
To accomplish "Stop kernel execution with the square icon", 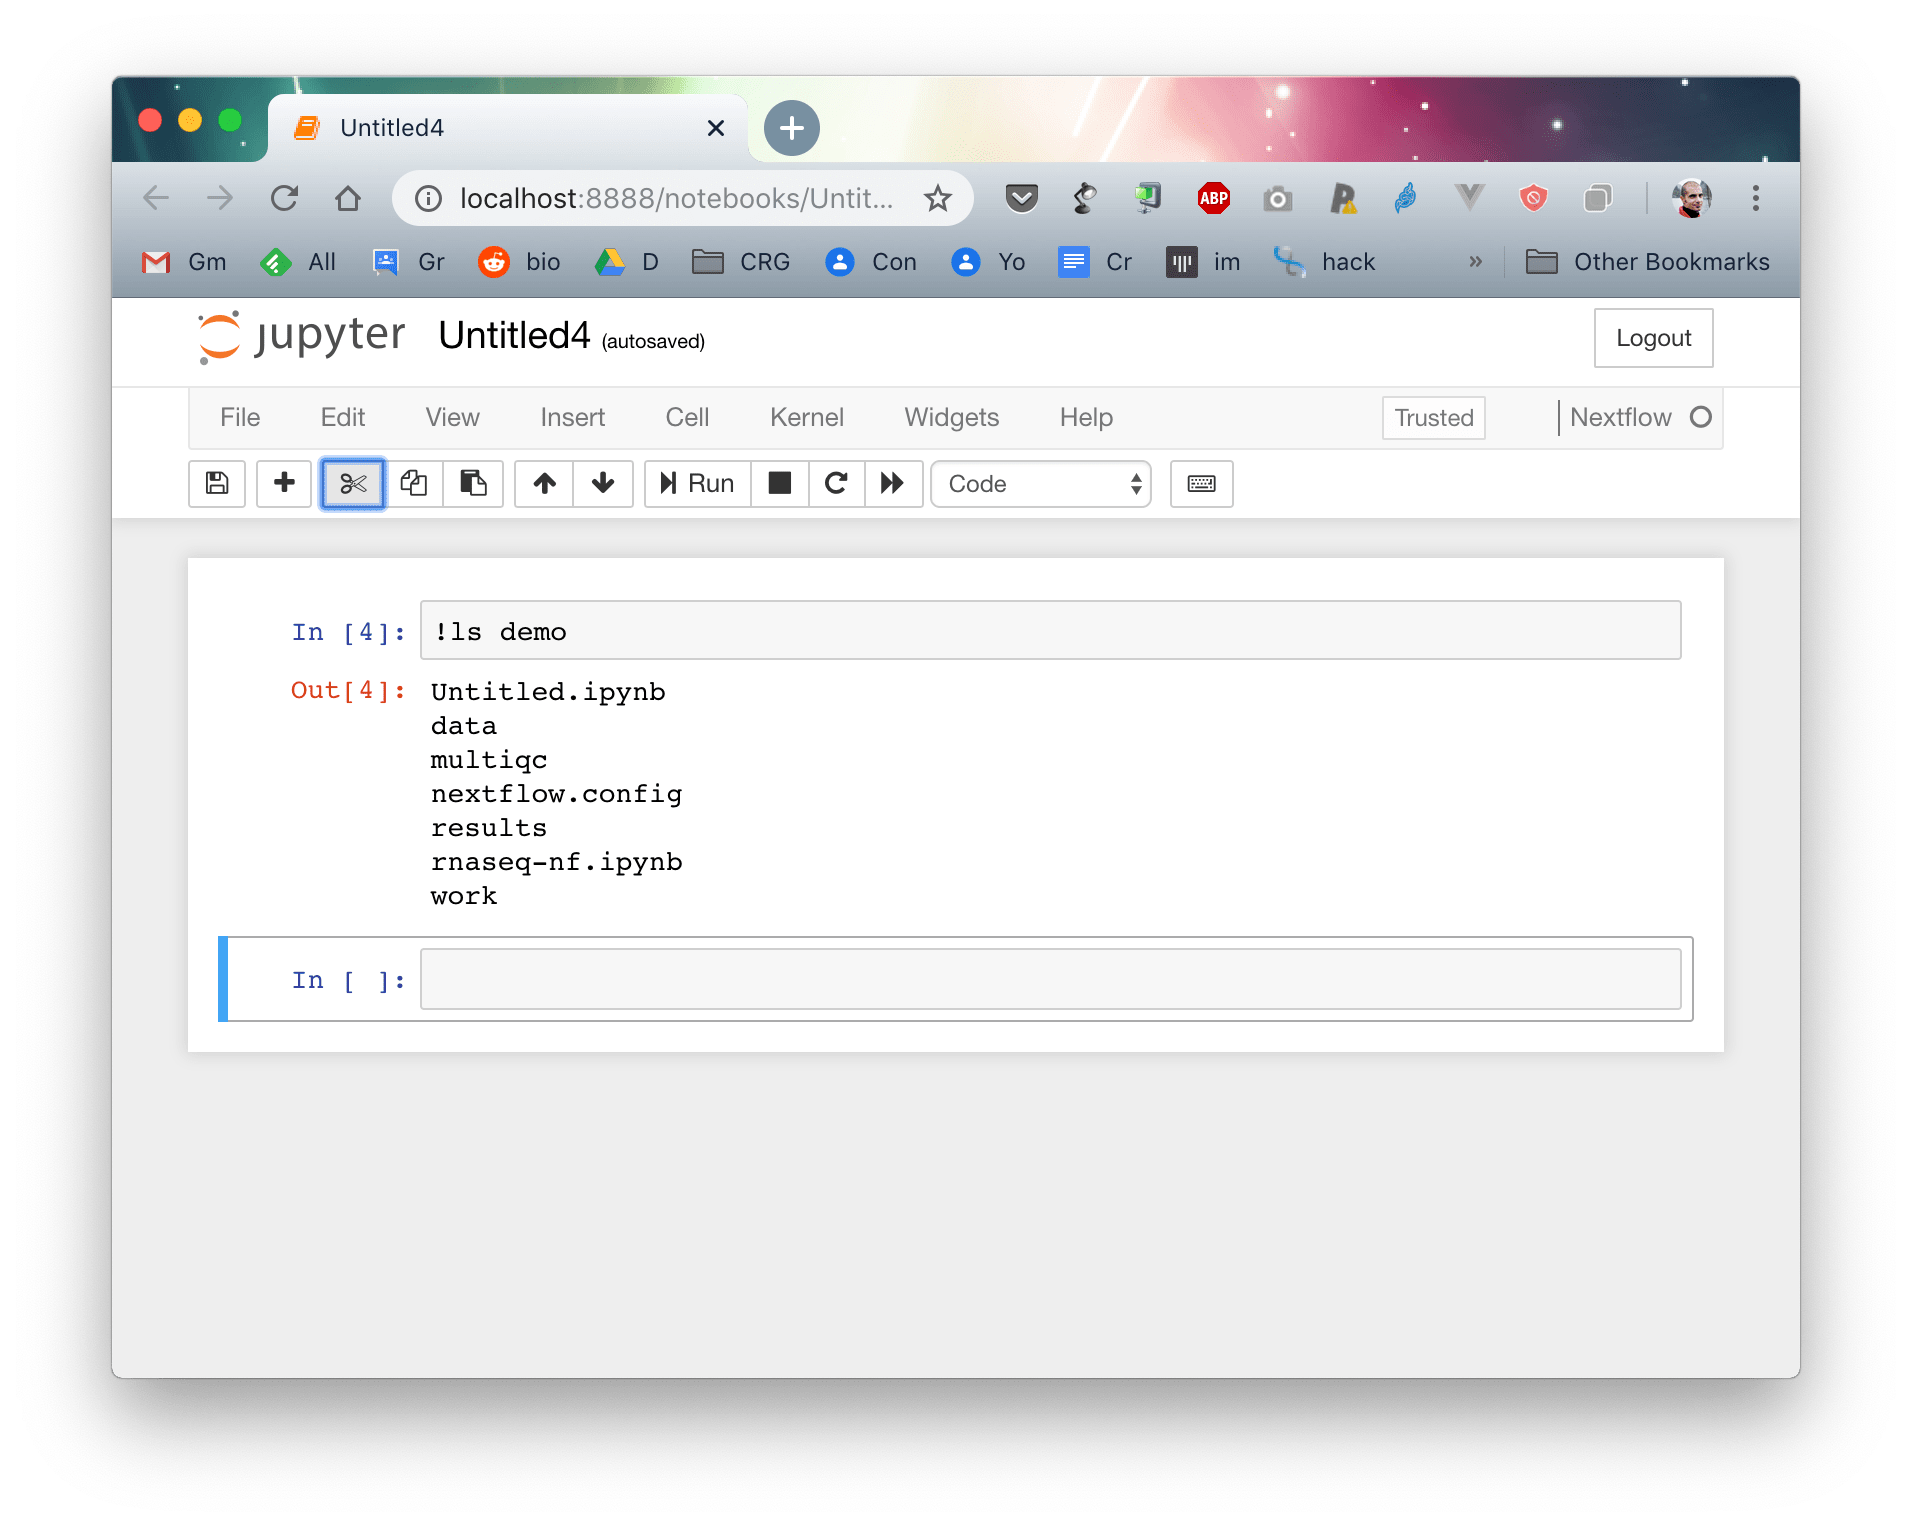I will [779, 483].
